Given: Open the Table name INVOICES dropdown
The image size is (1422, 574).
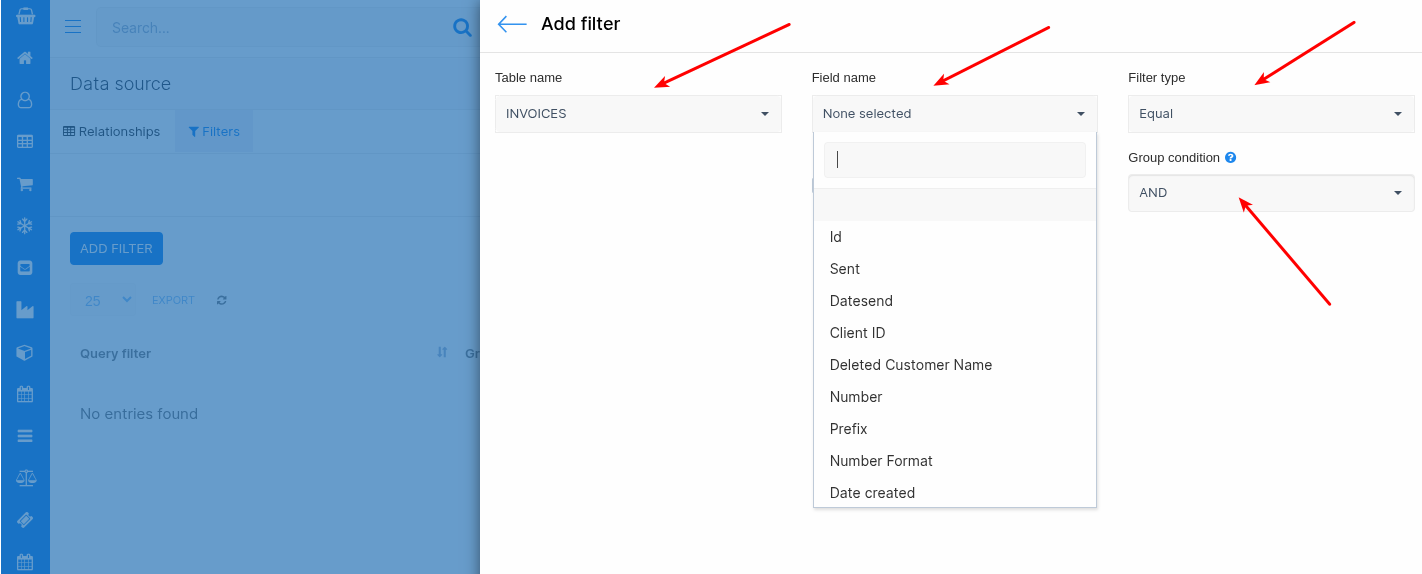Looking at the screenshot, I should point(638,114).
